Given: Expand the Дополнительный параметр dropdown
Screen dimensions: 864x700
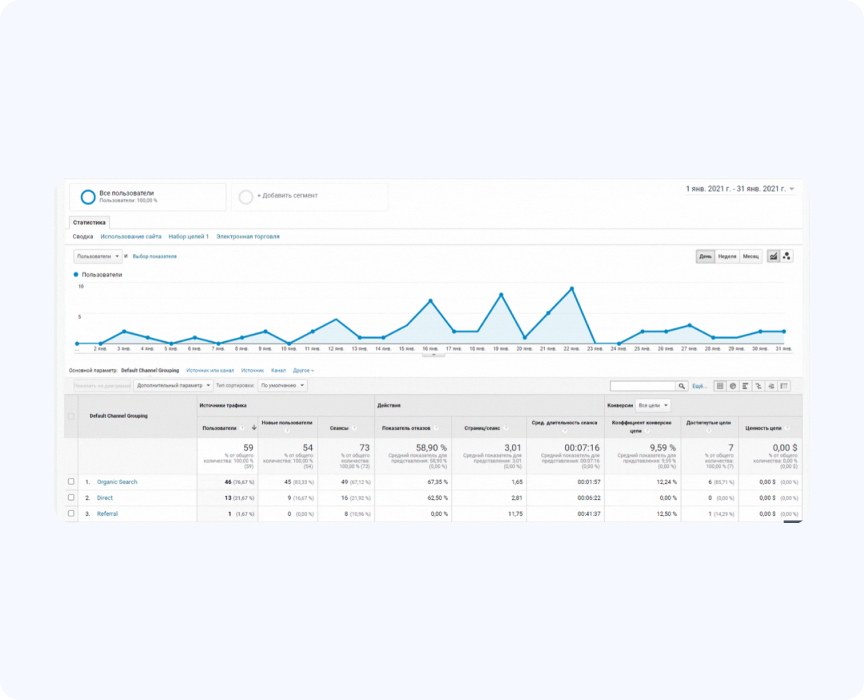Looking at the screenshot, I should point(174,385).
